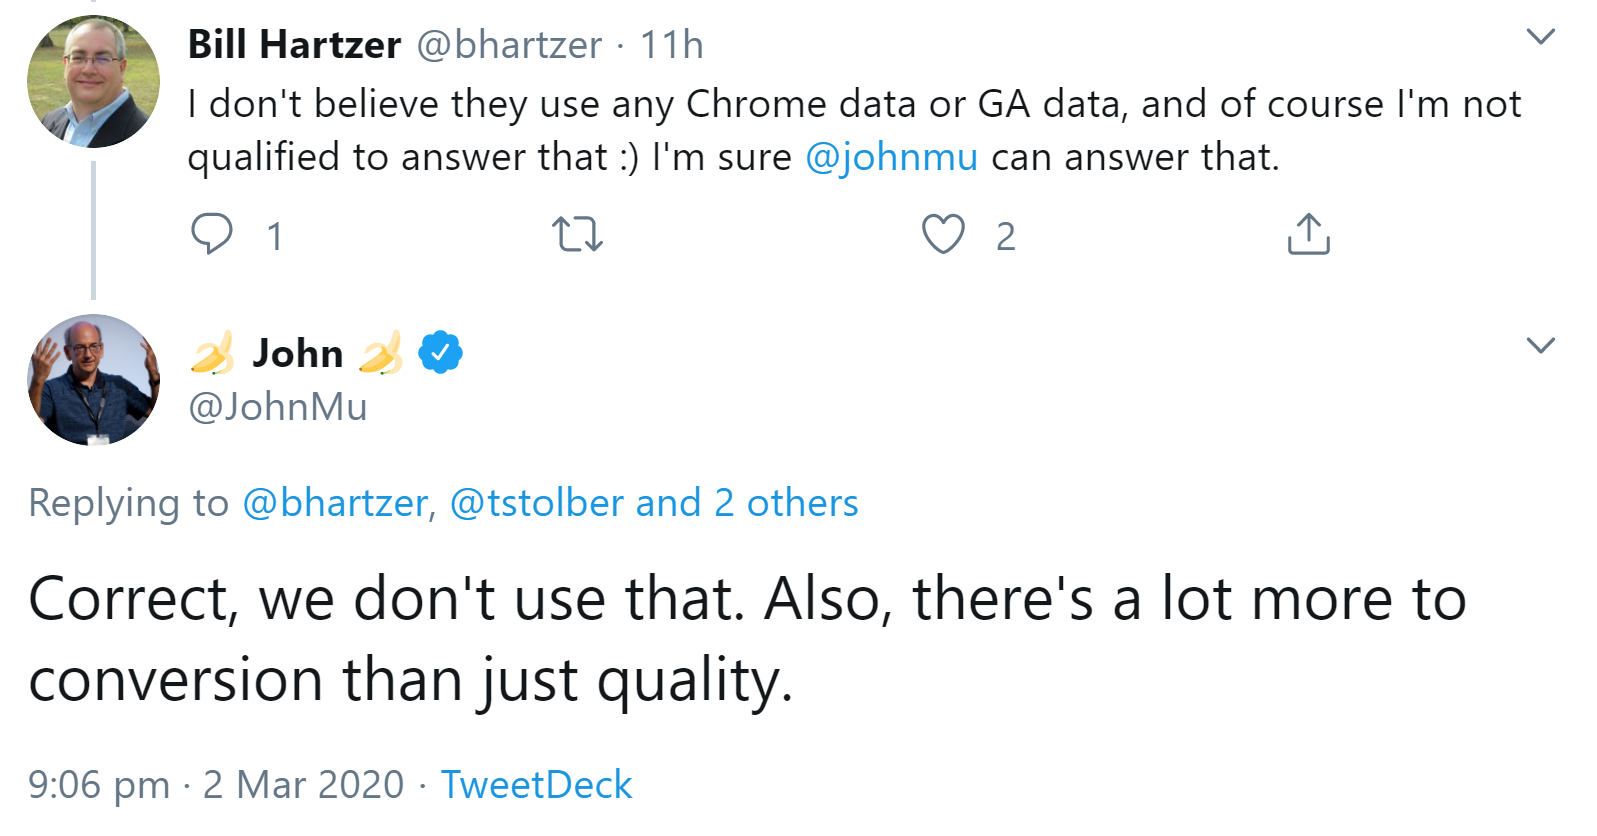
Task: Click the reply icon on Bill Hartzer's tweet
Action: pyautogui.click(x=213, y=235)
